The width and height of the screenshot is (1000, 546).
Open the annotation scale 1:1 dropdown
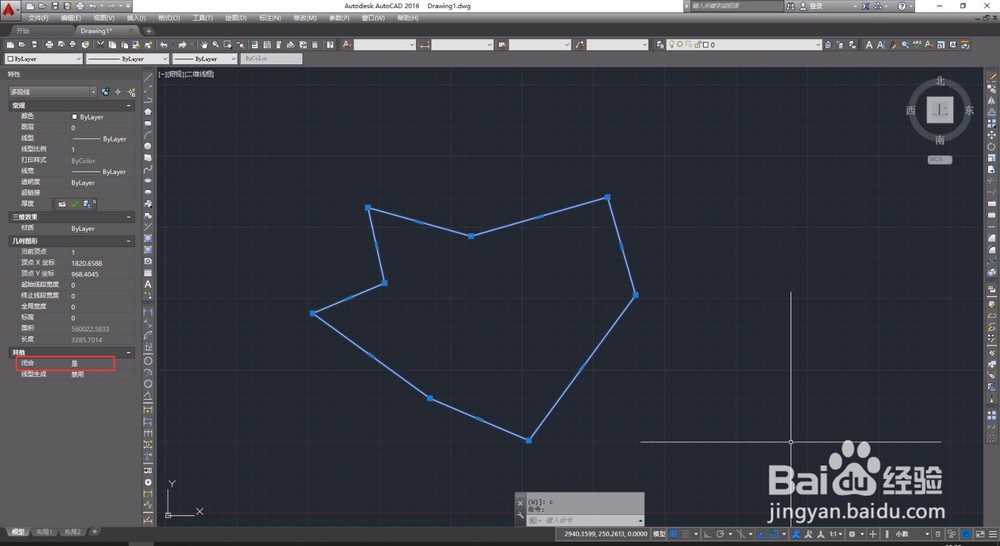[x=836, y=534]
